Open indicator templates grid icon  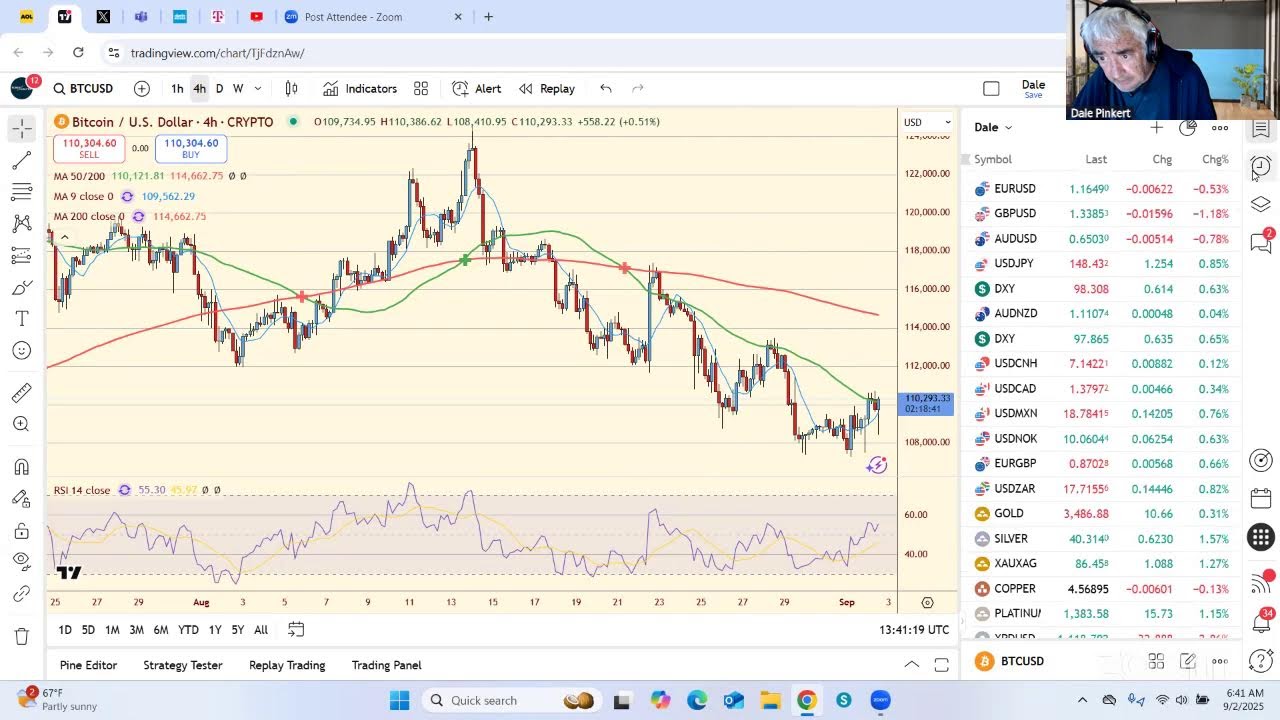click(421, 89)
